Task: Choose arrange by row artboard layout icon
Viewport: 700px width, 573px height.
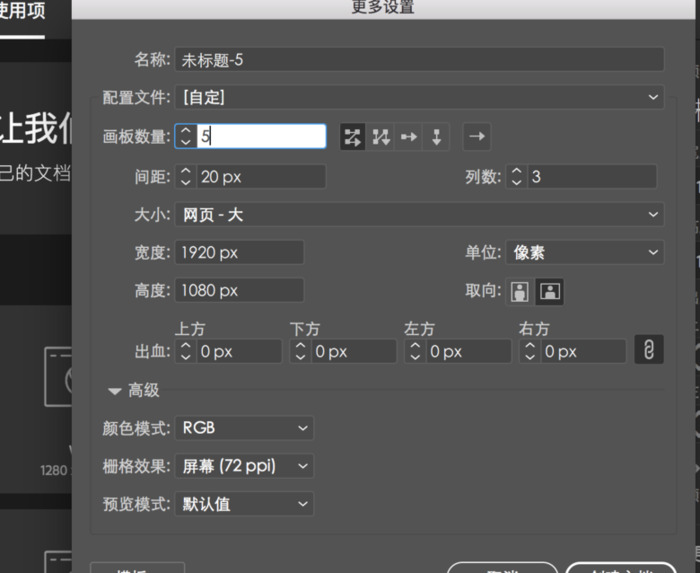Action: point(408,137)
